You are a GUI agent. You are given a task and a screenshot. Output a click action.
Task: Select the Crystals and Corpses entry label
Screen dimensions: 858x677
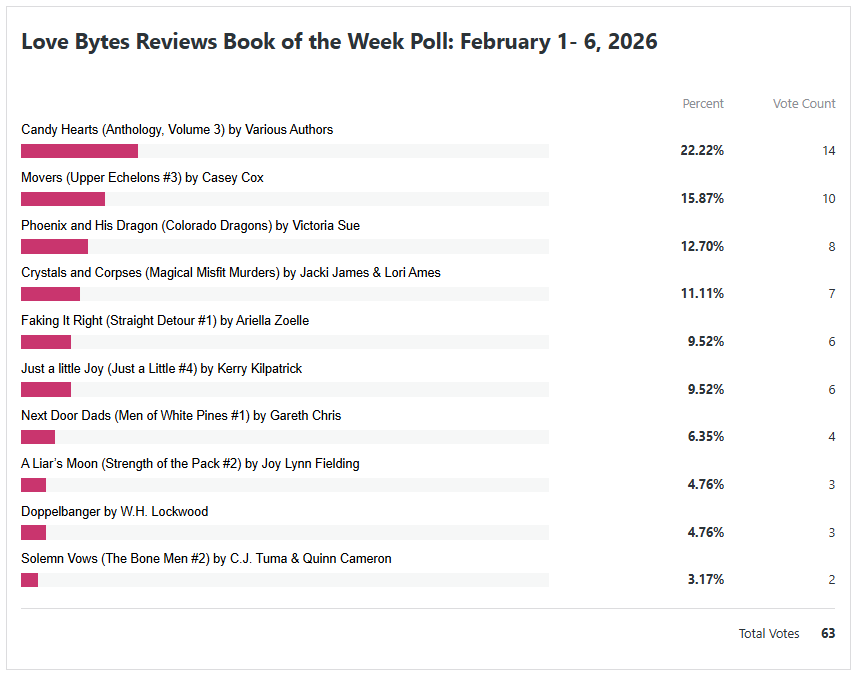click(x=230, y=273)
